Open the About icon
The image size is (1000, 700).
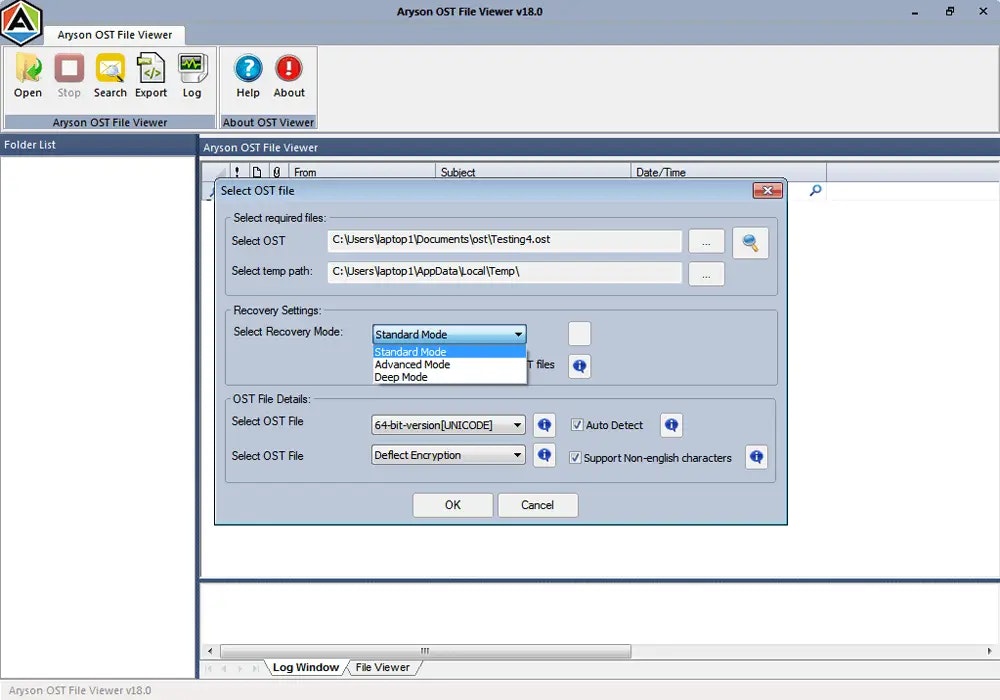pyautogui.click(x=289, y=77)
